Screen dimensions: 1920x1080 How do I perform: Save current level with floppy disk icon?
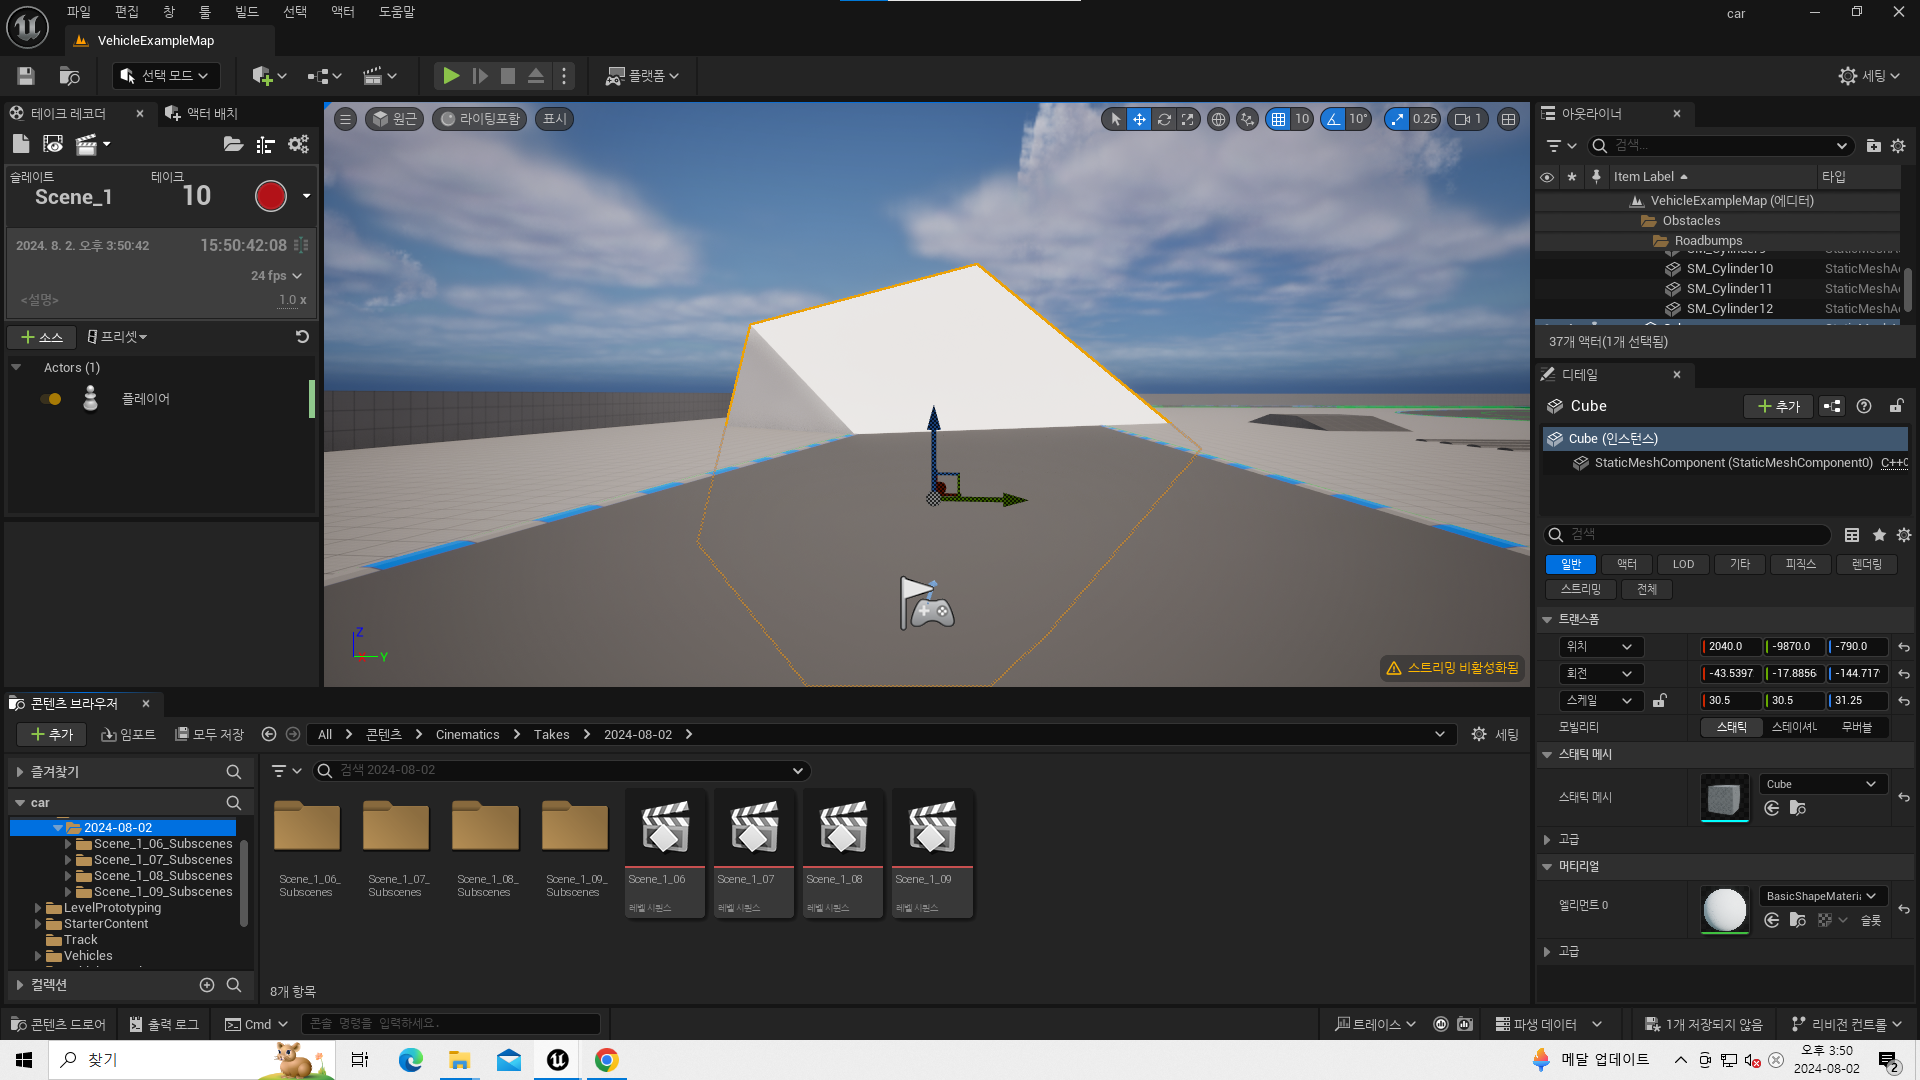[x=26, y=76]
